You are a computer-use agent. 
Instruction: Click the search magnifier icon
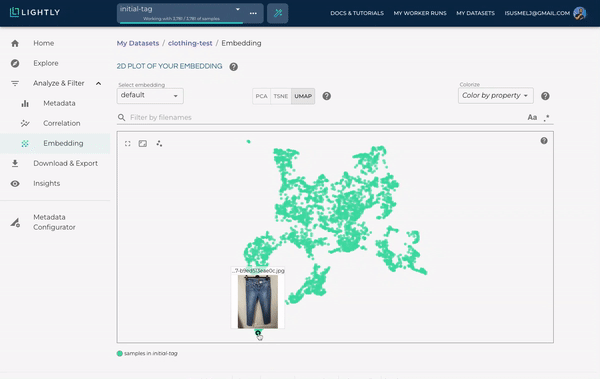pos(121,118)
